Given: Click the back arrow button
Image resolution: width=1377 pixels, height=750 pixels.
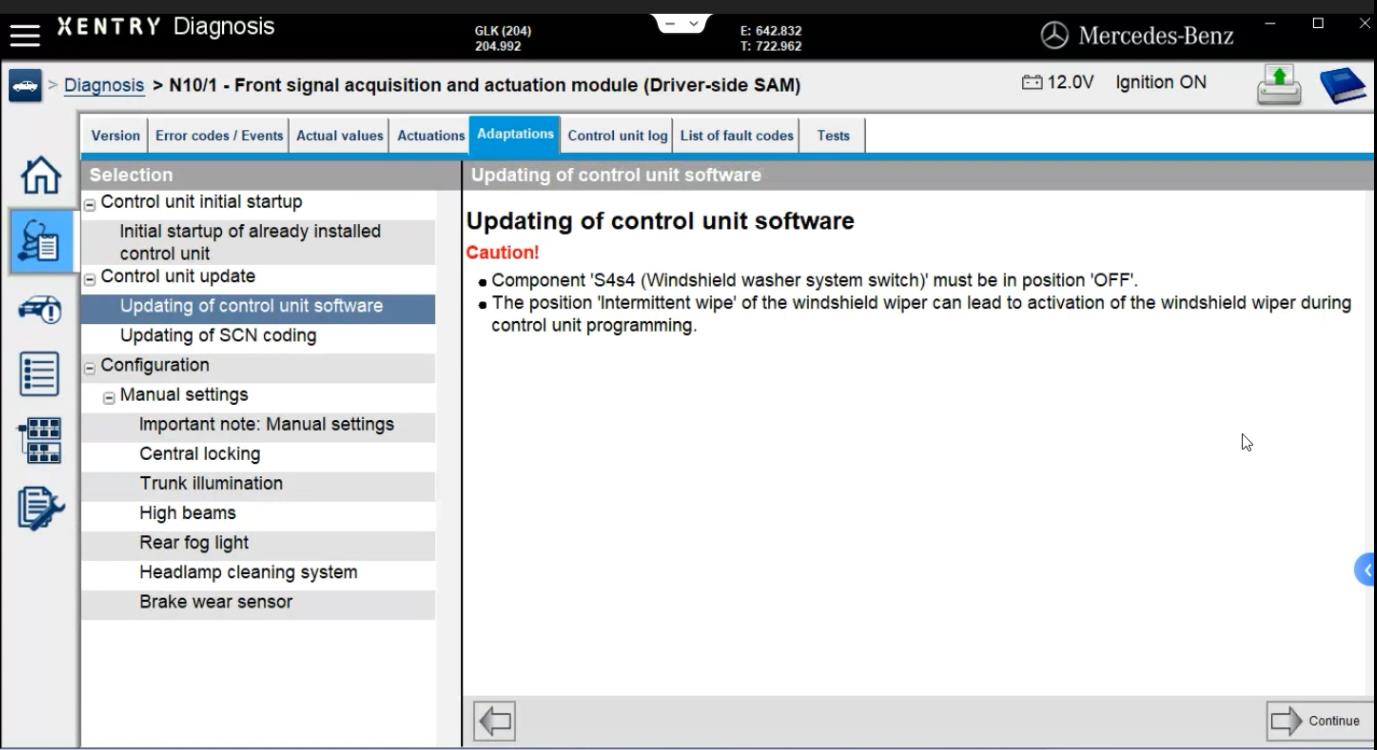Looking at the screenshot, I should click(495, 720).
